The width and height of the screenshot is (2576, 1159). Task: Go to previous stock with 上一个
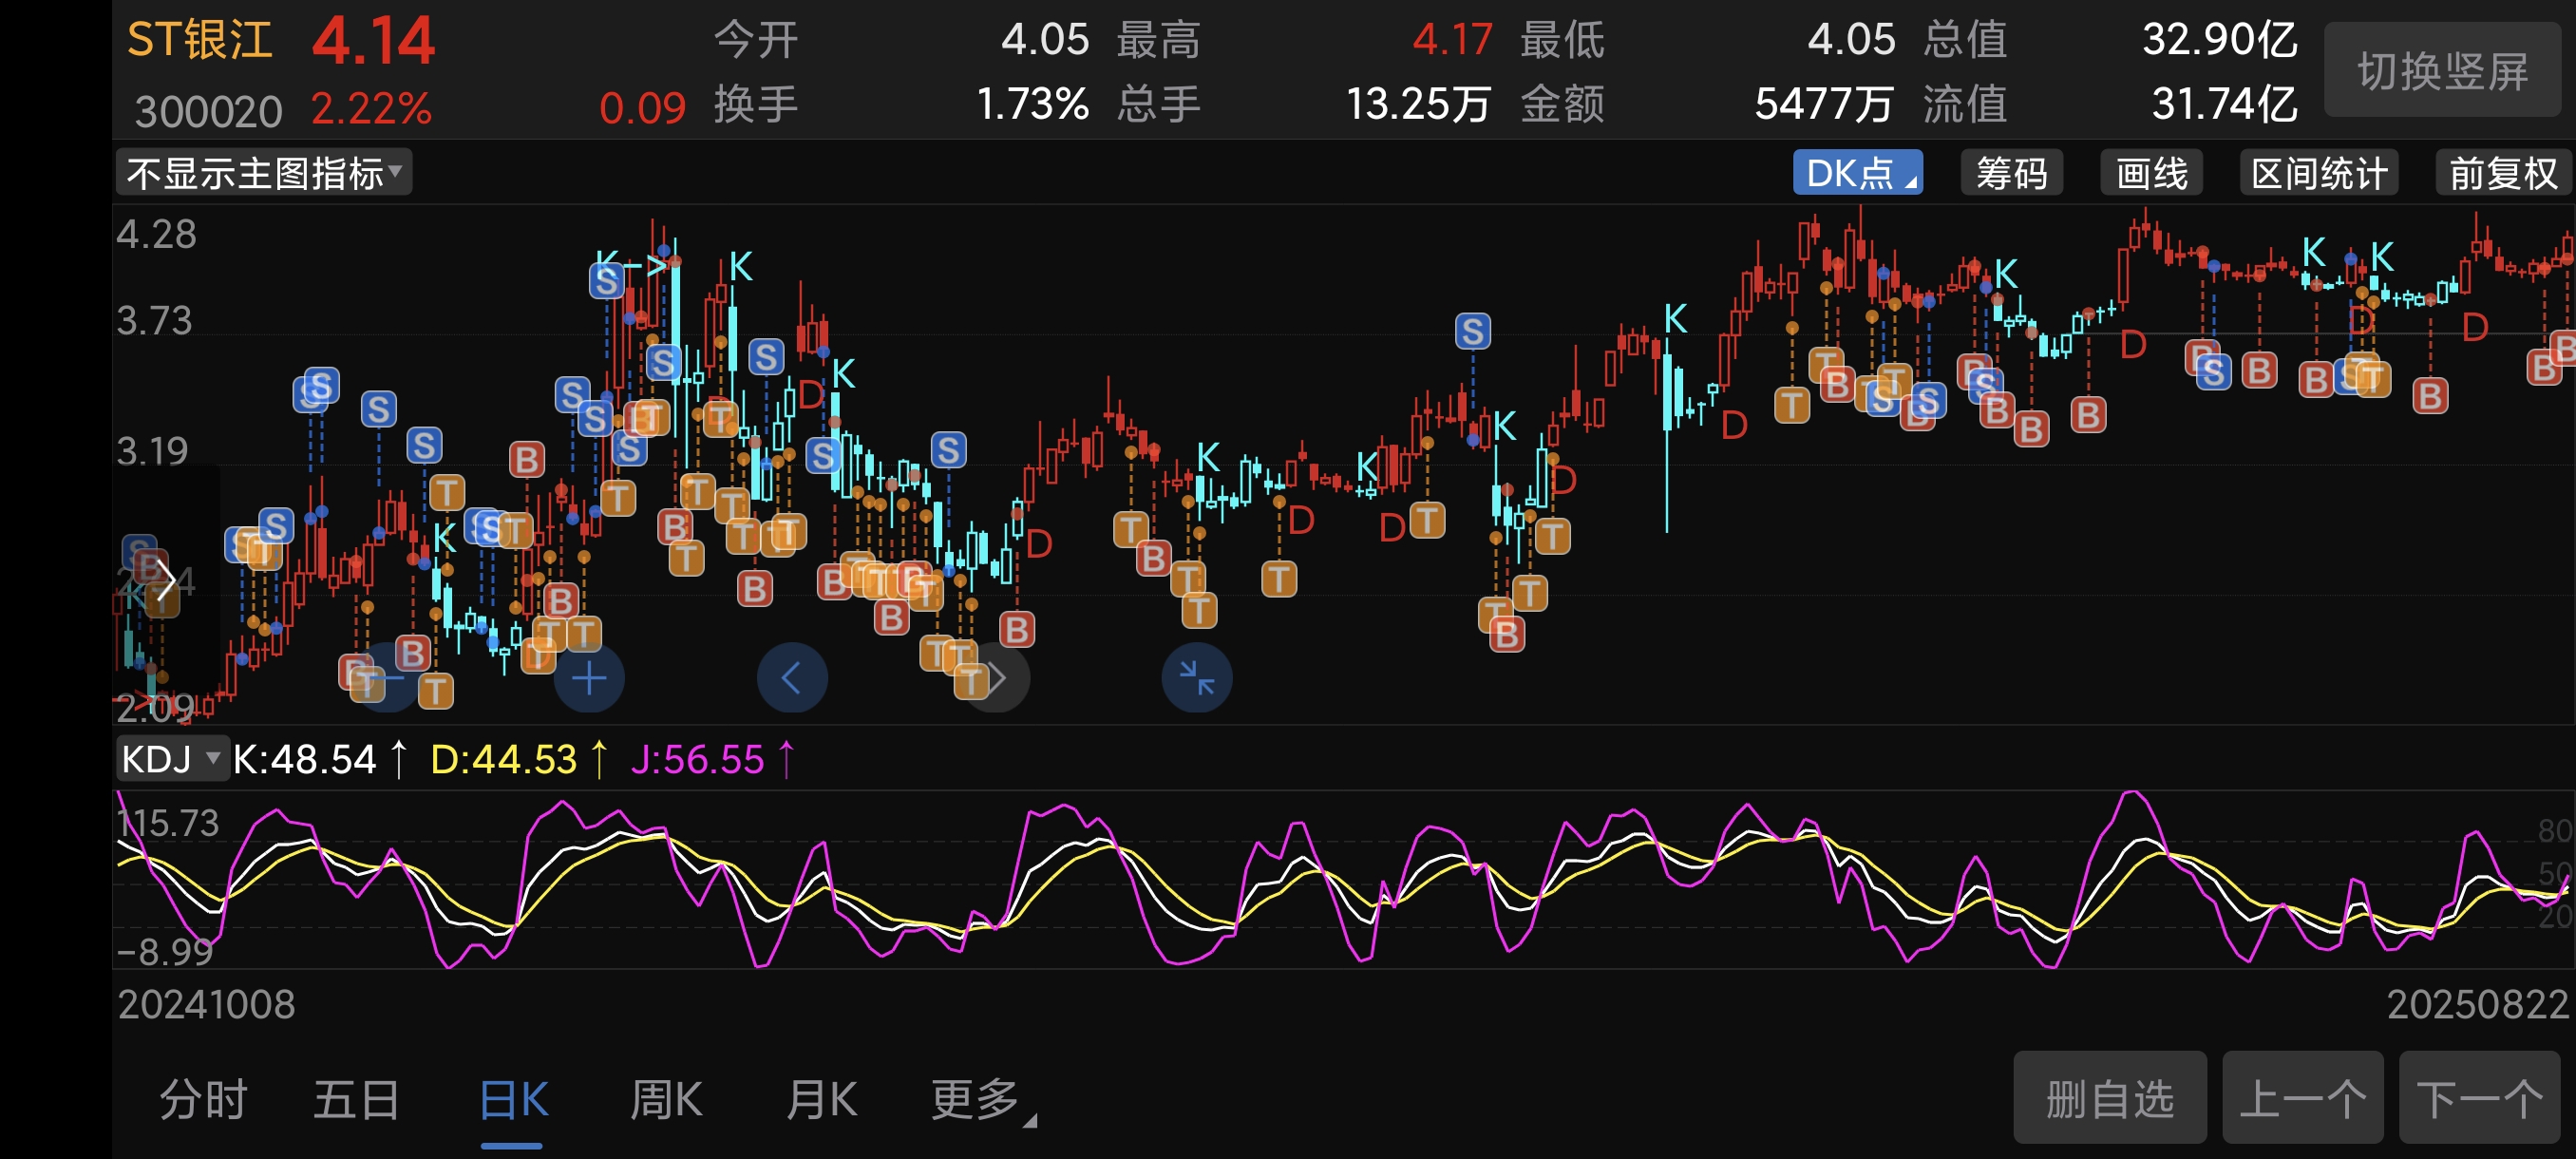pyautogui.click(x=2302, y=1098)
